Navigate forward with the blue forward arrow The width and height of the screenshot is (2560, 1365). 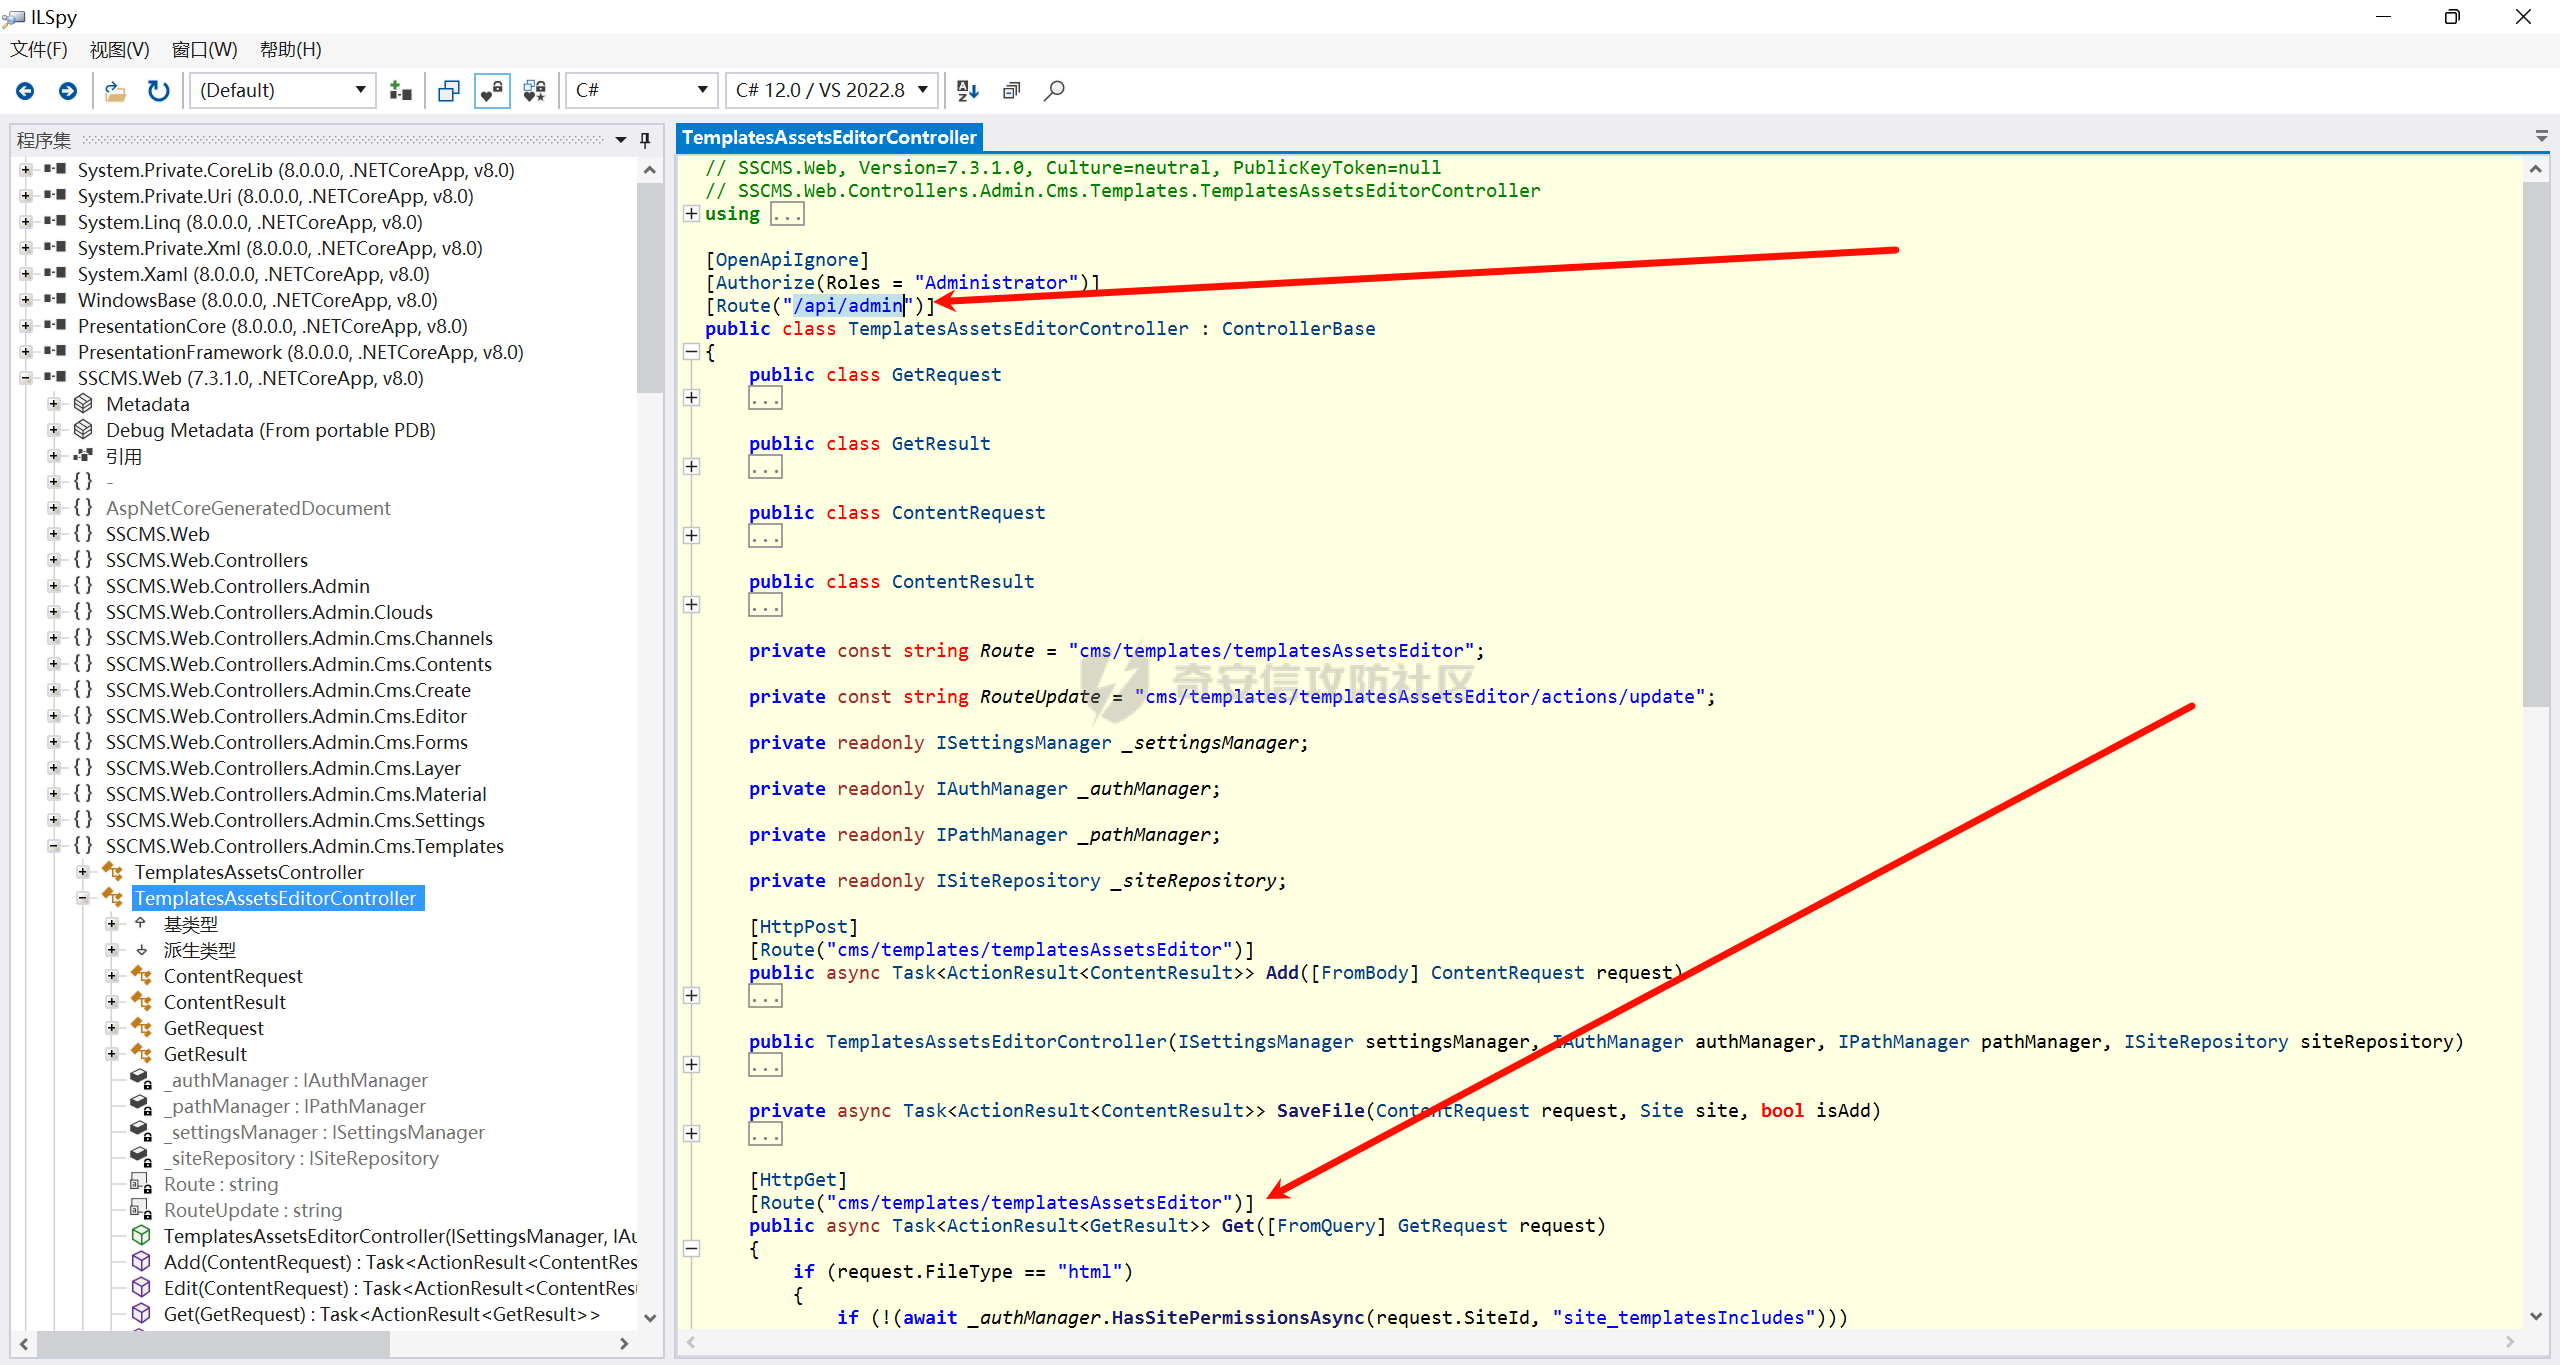pyautogui.click(x=68, y=91)
